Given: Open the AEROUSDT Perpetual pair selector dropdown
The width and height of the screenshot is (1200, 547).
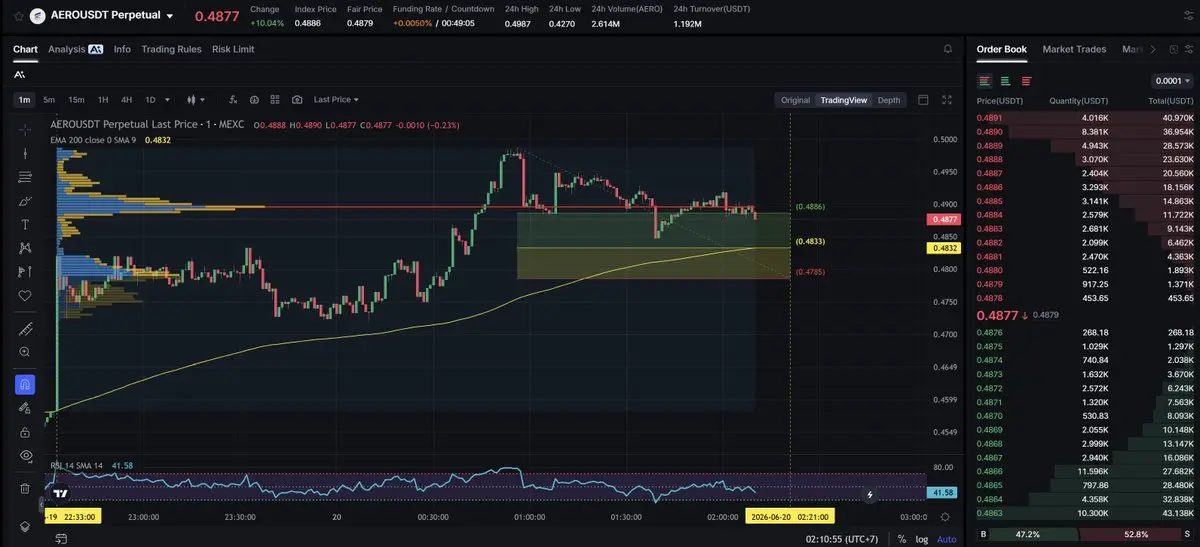Looking at the screenshot, I should pyautogui.click(x=169, y=17).
